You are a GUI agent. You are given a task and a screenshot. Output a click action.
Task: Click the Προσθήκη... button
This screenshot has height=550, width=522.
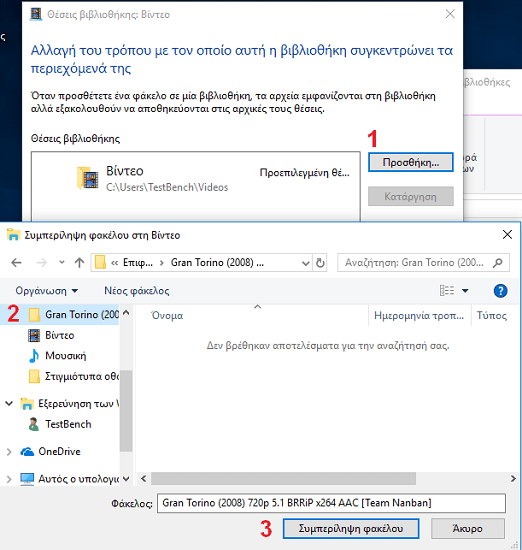[x=410, y=162]
